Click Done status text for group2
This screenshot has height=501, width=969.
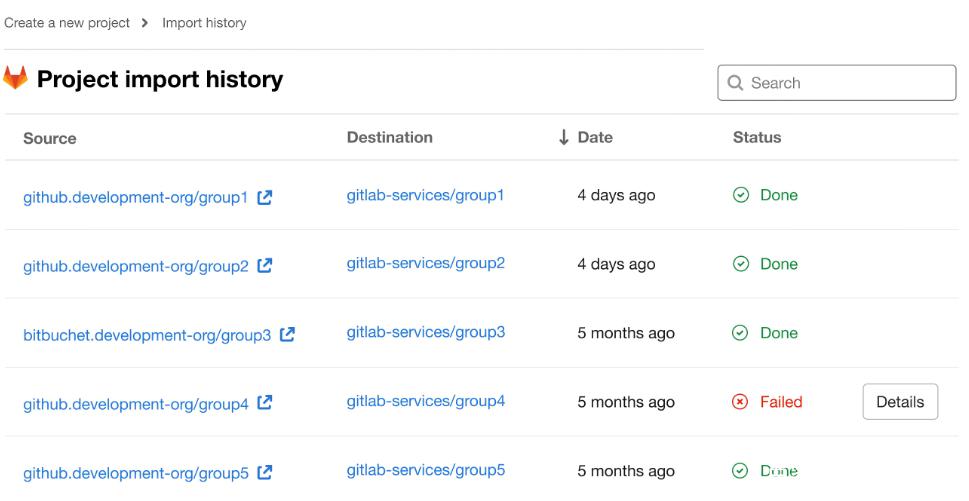[x=779, y=264]
